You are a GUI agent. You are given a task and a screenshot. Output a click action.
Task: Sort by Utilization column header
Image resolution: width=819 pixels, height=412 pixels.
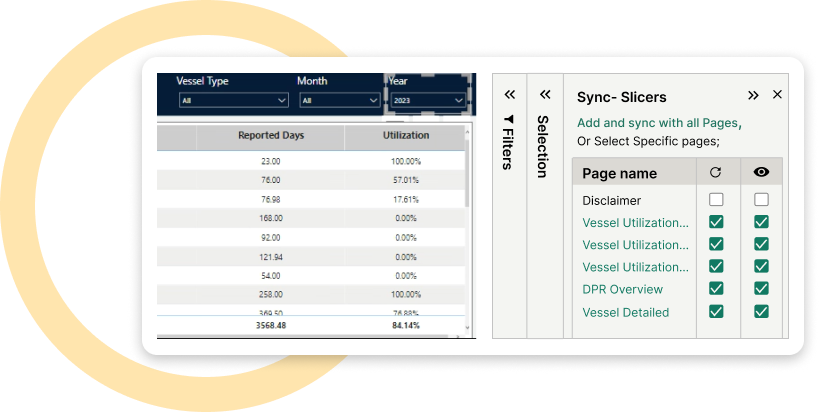pyautogui.click(x=406, y=135)
